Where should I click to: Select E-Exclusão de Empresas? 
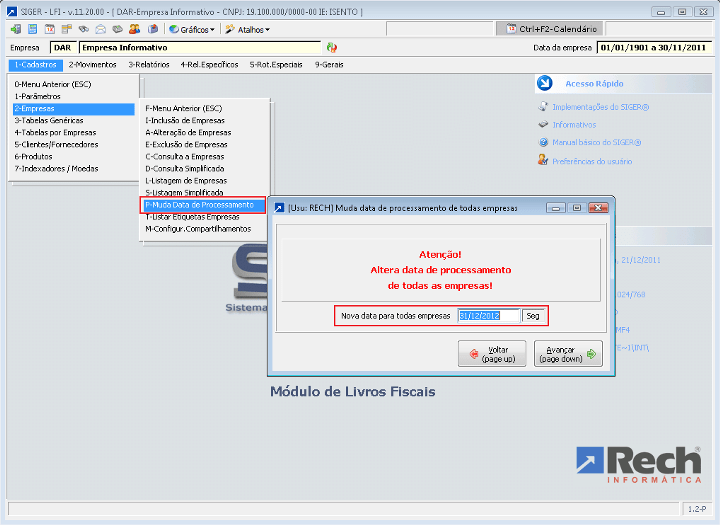click(x=204, y=144)
